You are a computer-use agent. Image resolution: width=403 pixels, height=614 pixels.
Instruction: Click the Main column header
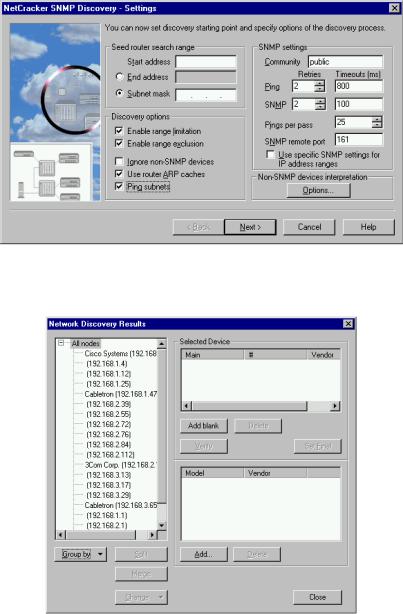pos(213,355)
